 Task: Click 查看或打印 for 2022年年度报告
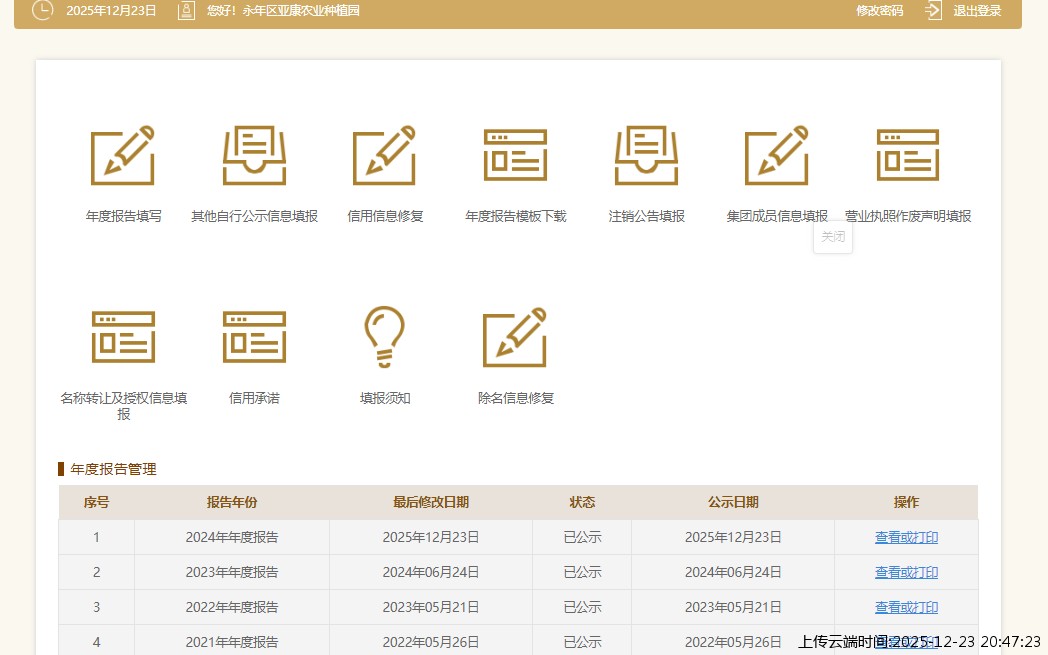click(x=906, y=607)
